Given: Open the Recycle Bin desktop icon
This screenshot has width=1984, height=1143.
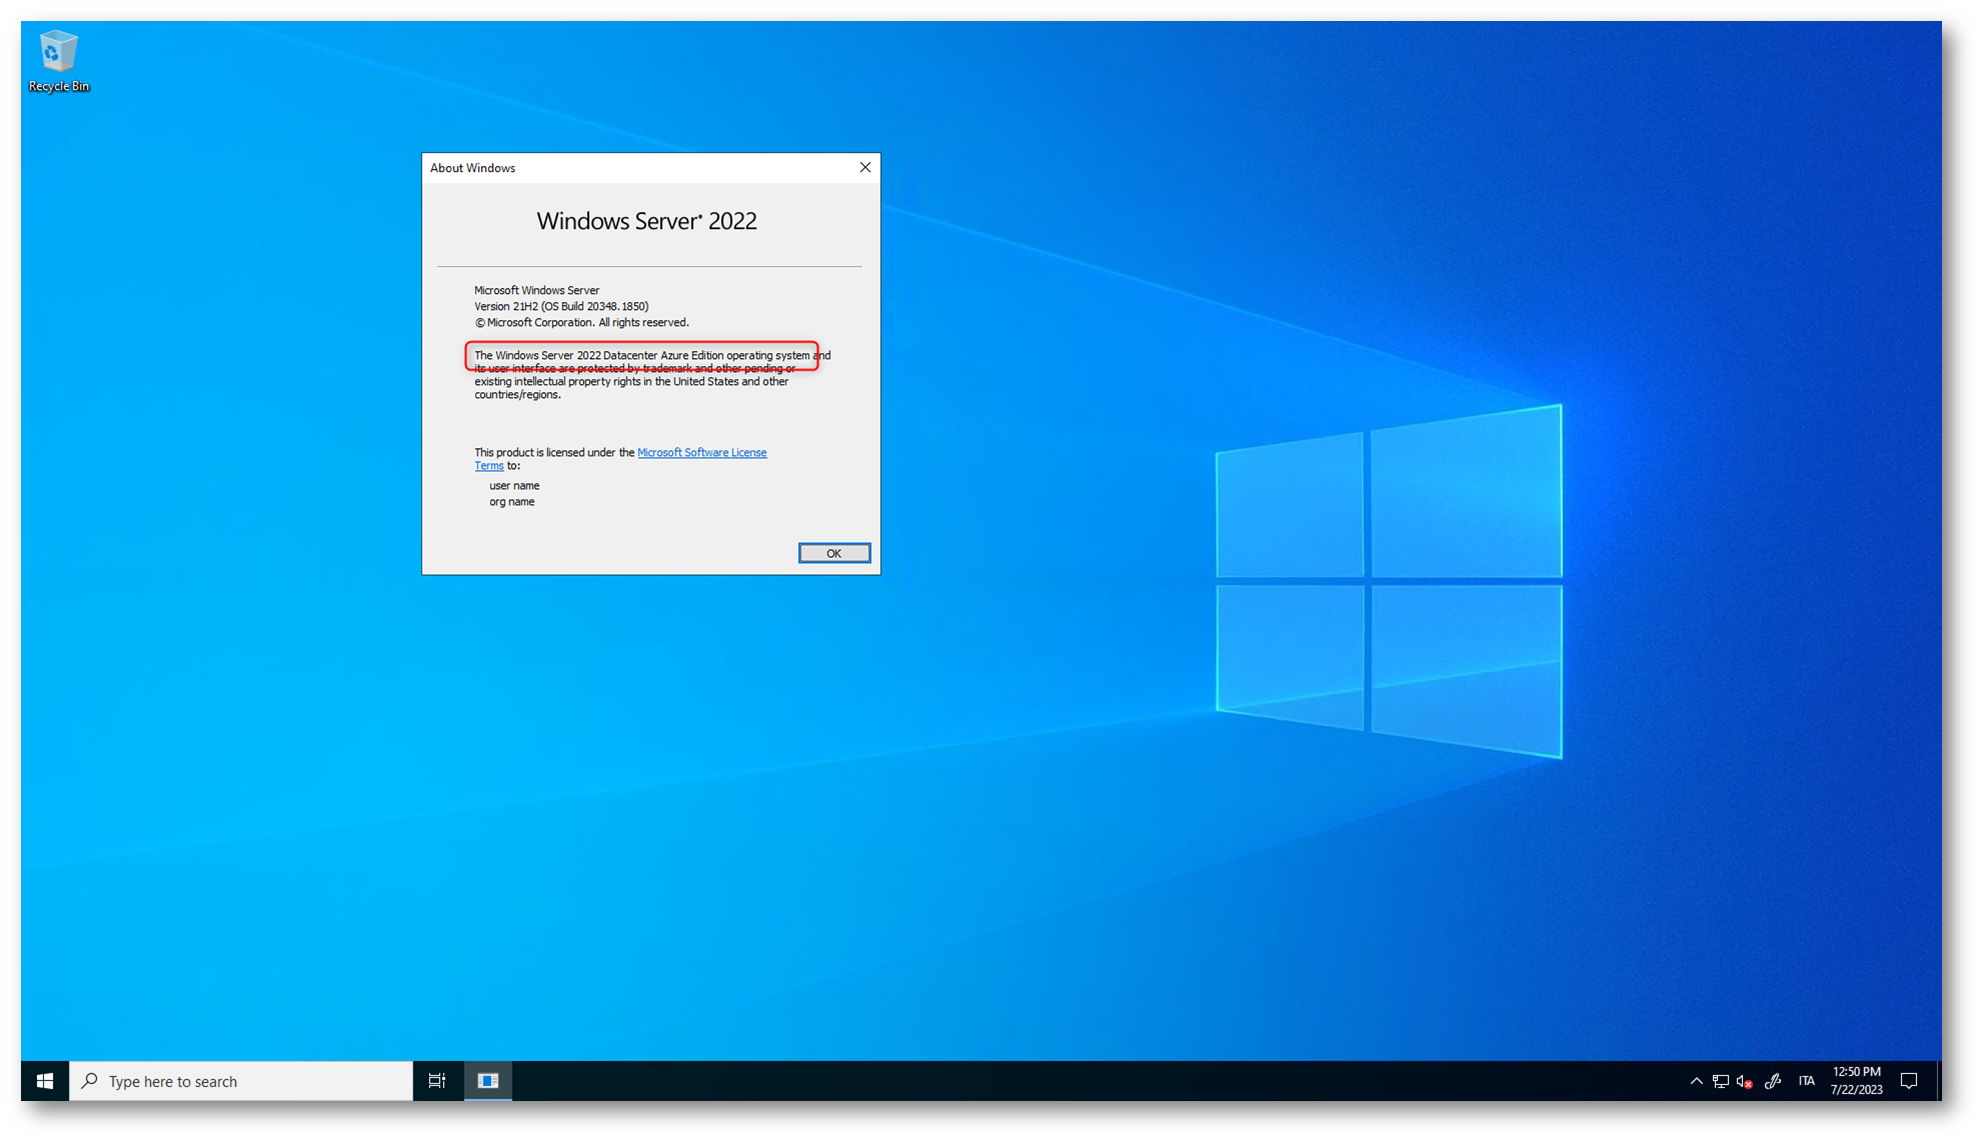Looking at the screenshot, I should [58, 62].
